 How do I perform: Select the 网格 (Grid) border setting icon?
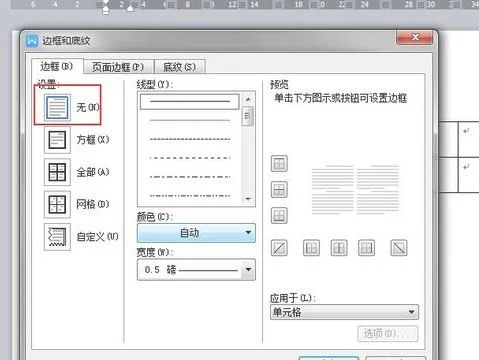pyautogui.click(x=57, y=204)
